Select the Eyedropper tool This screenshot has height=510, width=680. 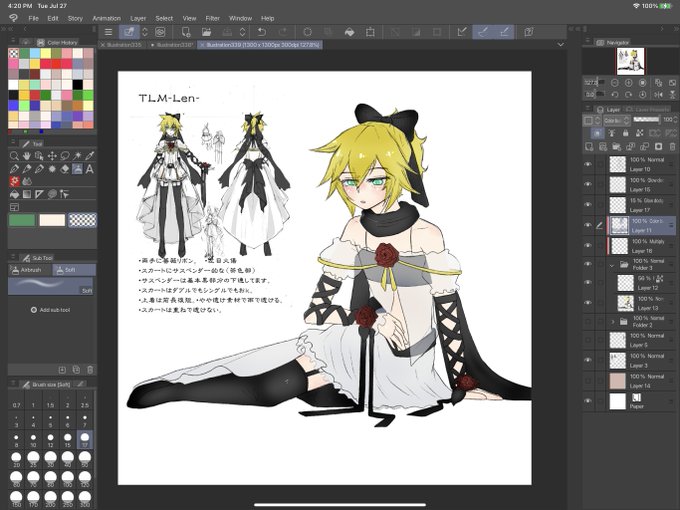click(90, 156)
